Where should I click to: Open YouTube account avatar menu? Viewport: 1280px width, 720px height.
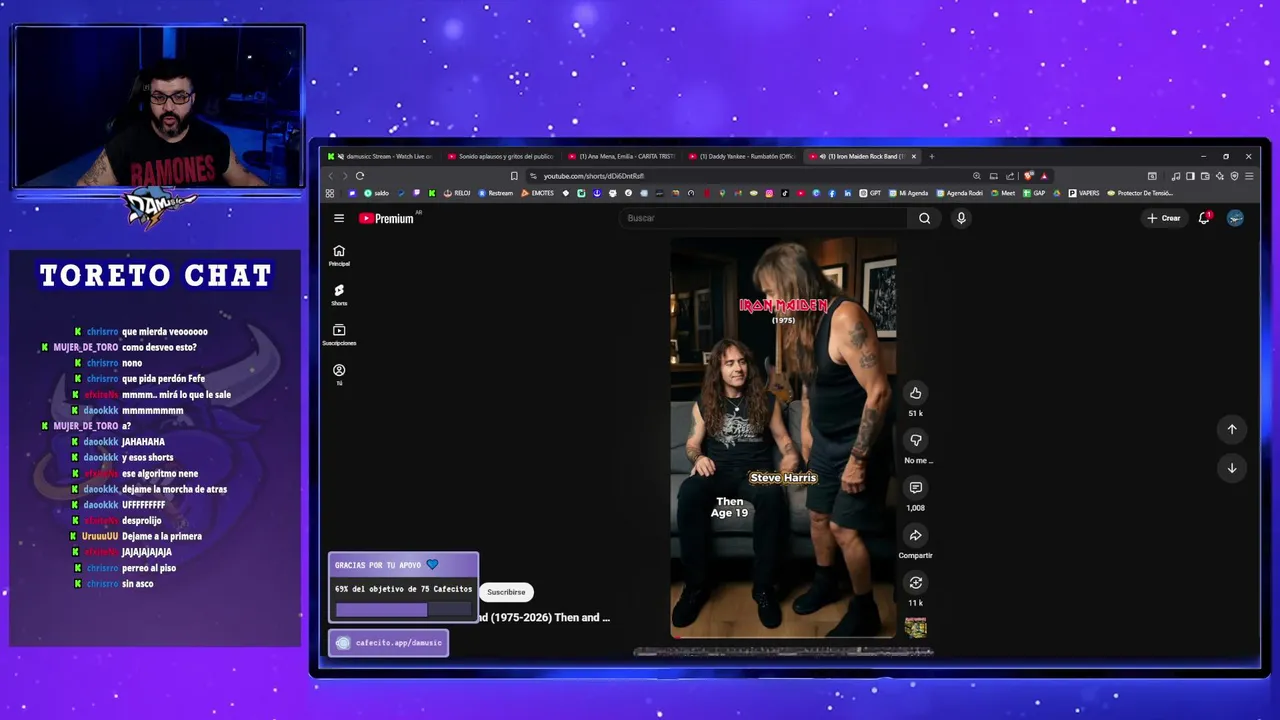(x=1235, y=218)
